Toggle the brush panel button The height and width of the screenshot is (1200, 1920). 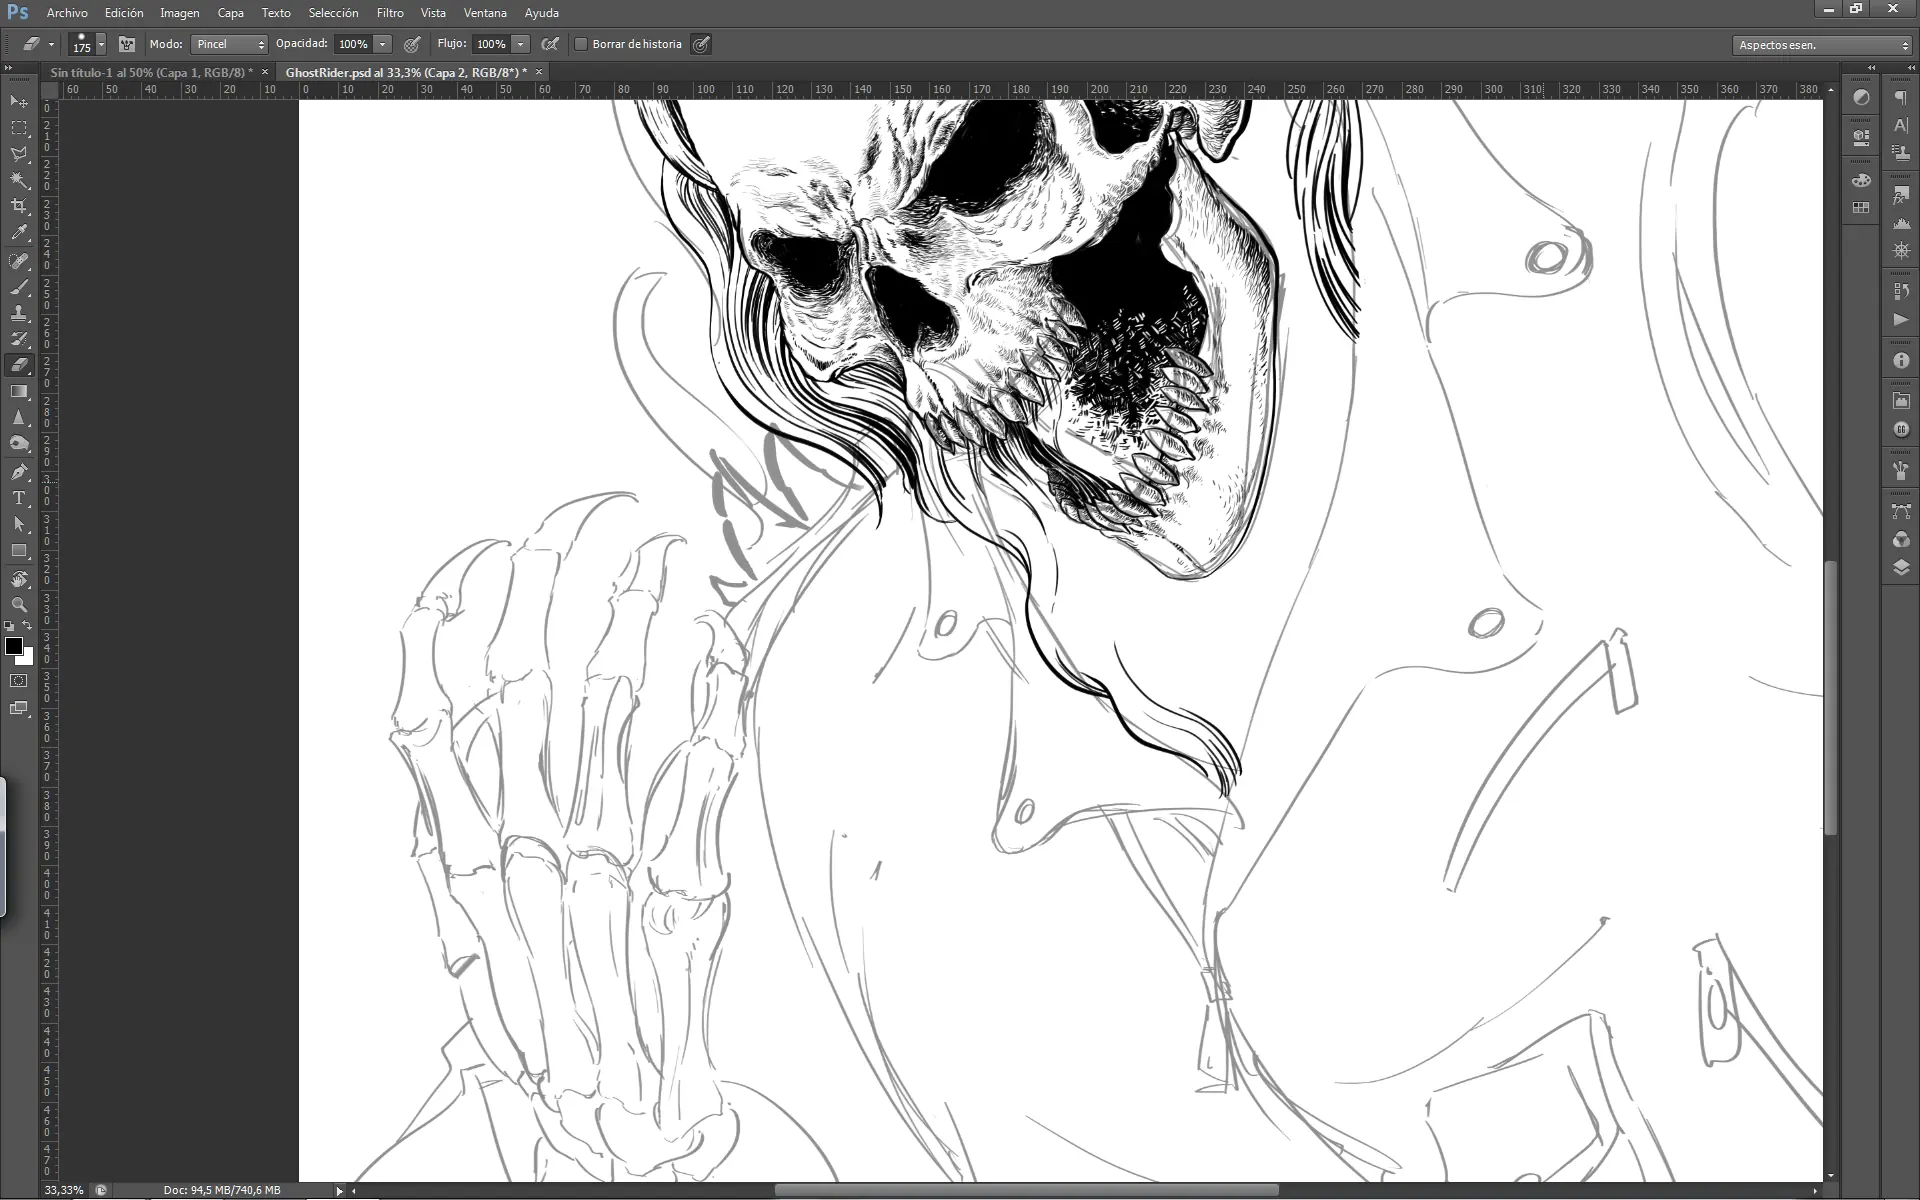(127, 44)
